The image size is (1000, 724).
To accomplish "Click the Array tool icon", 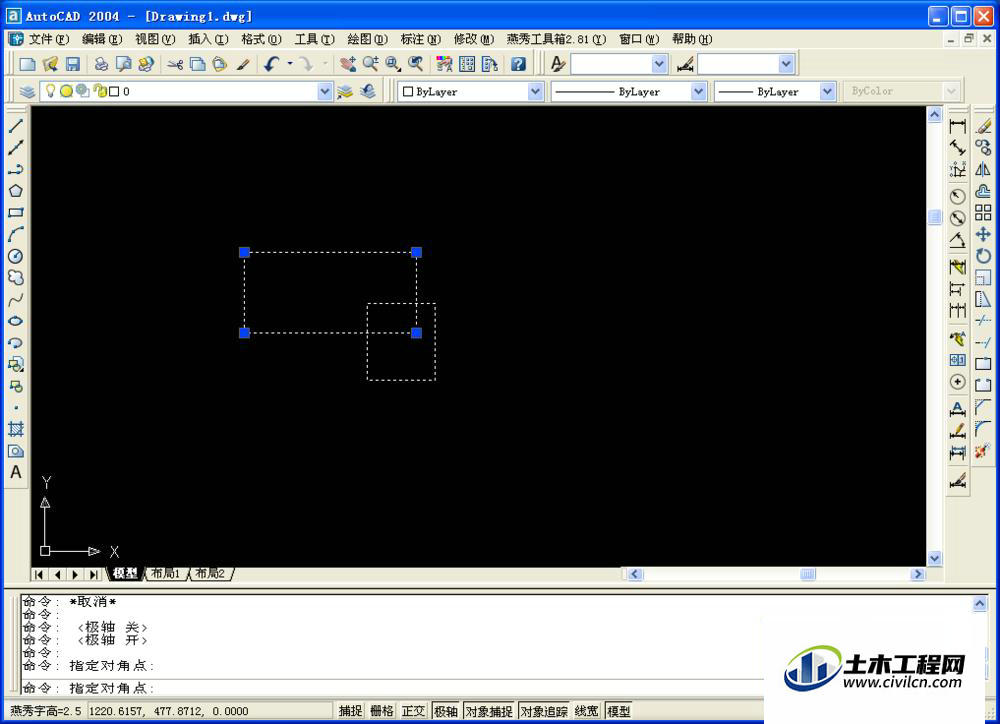I will point(983,212).
